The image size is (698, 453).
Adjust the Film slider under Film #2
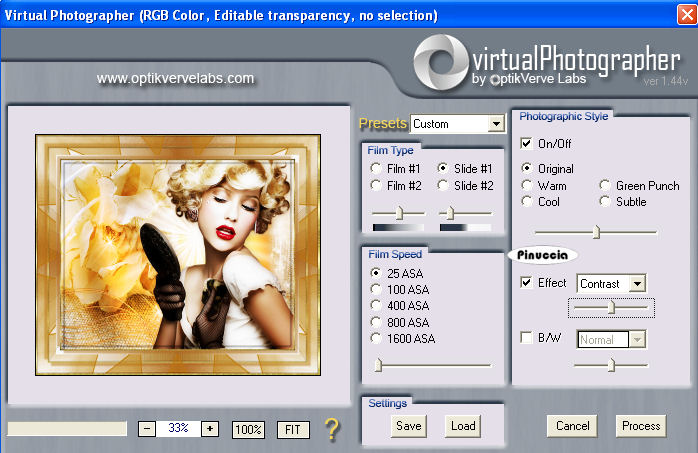(399, 213)
